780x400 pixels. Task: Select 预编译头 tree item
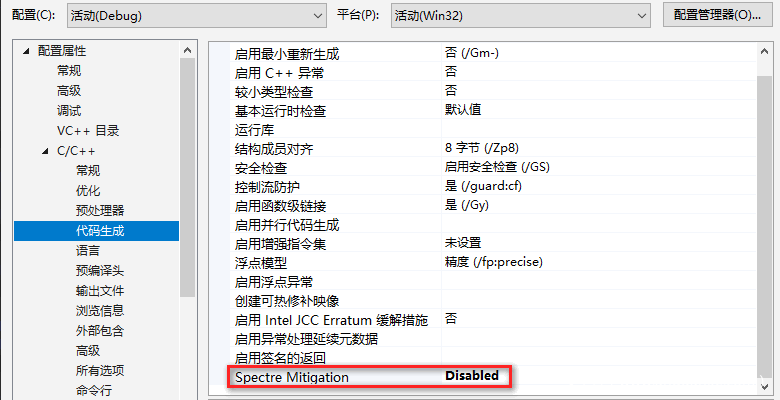(99, 271)
